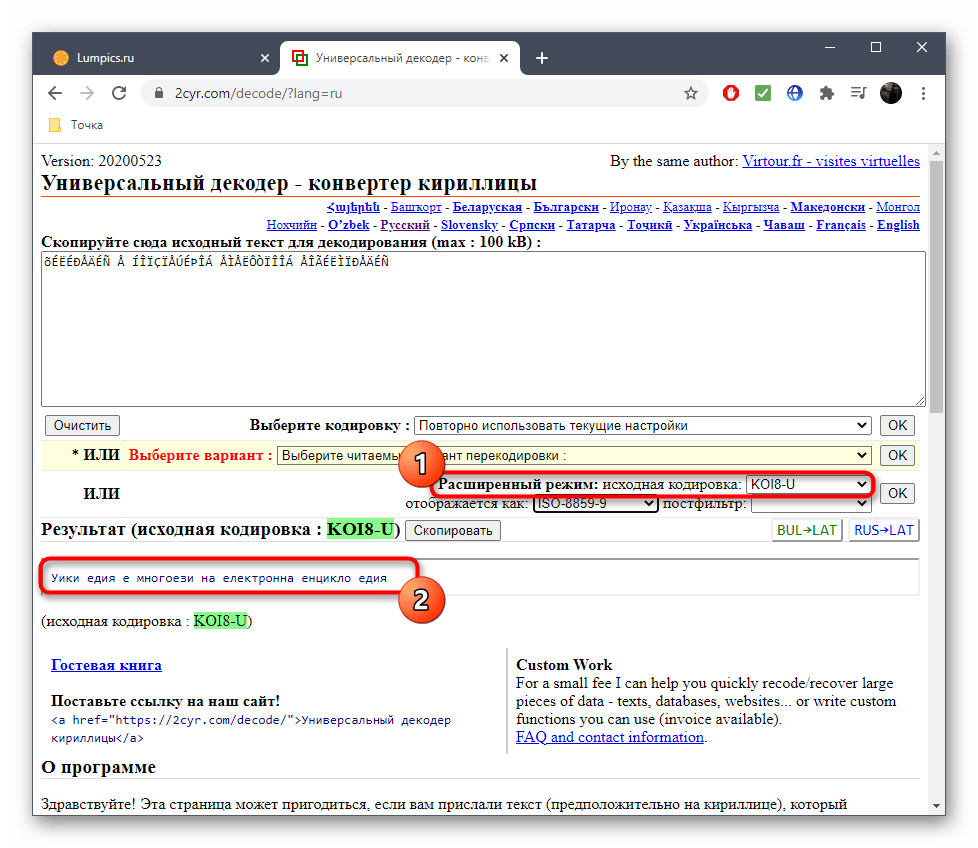Open new tab with plus button
The image size is (978, 848).
click(x=542, y=58)
